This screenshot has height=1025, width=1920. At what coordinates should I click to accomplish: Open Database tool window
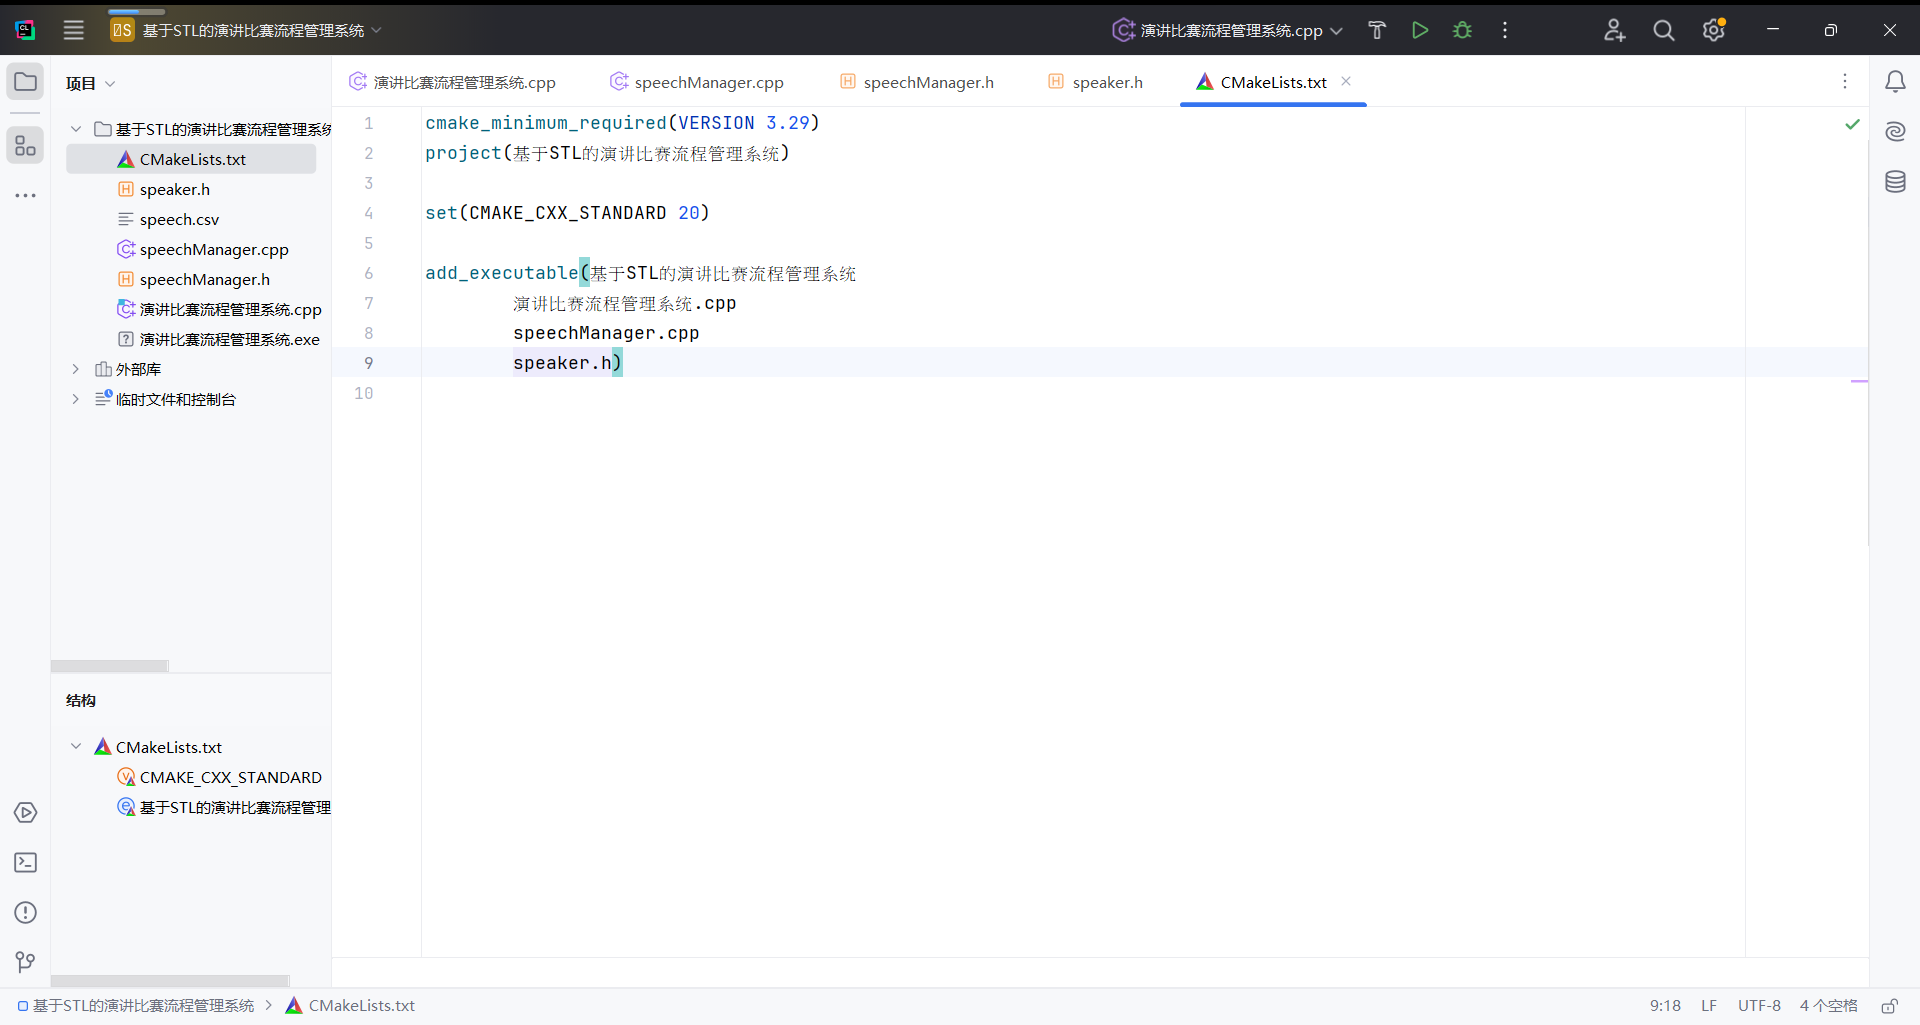[1895, 181]
